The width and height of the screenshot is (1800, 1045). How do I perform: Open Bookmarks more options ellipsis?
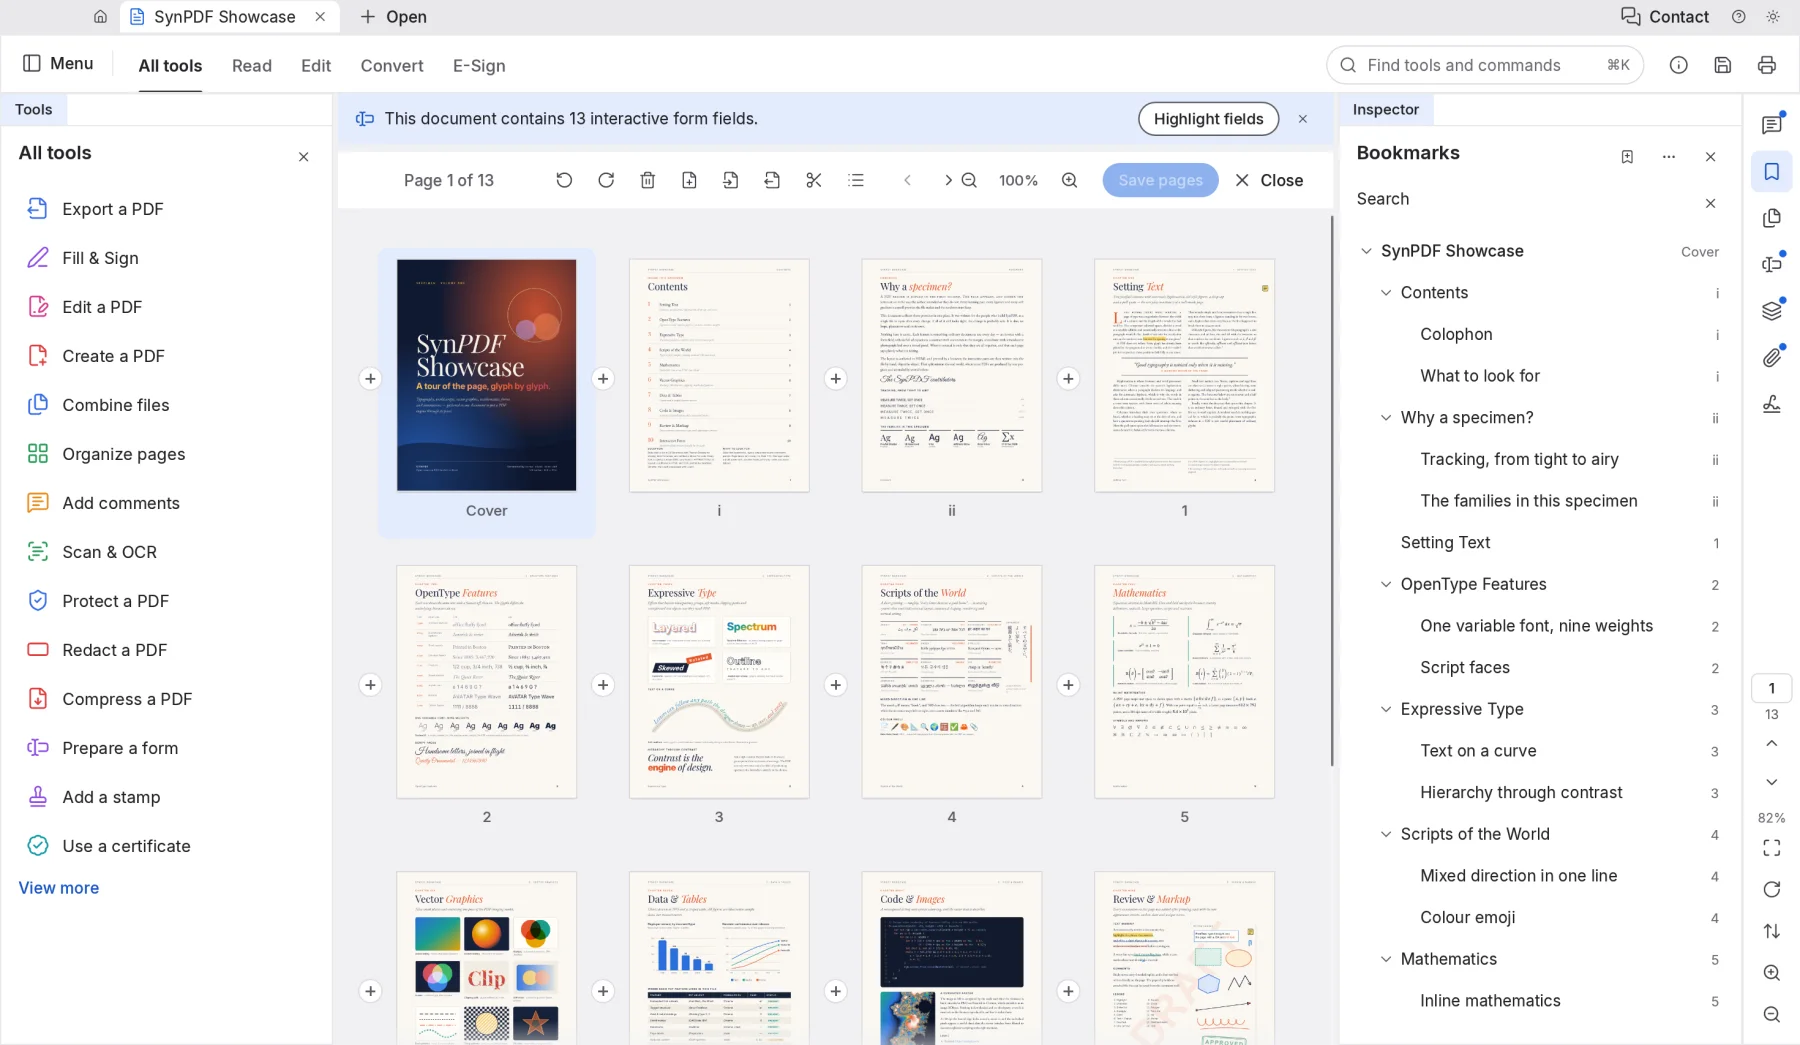(x=1669, y=157)
